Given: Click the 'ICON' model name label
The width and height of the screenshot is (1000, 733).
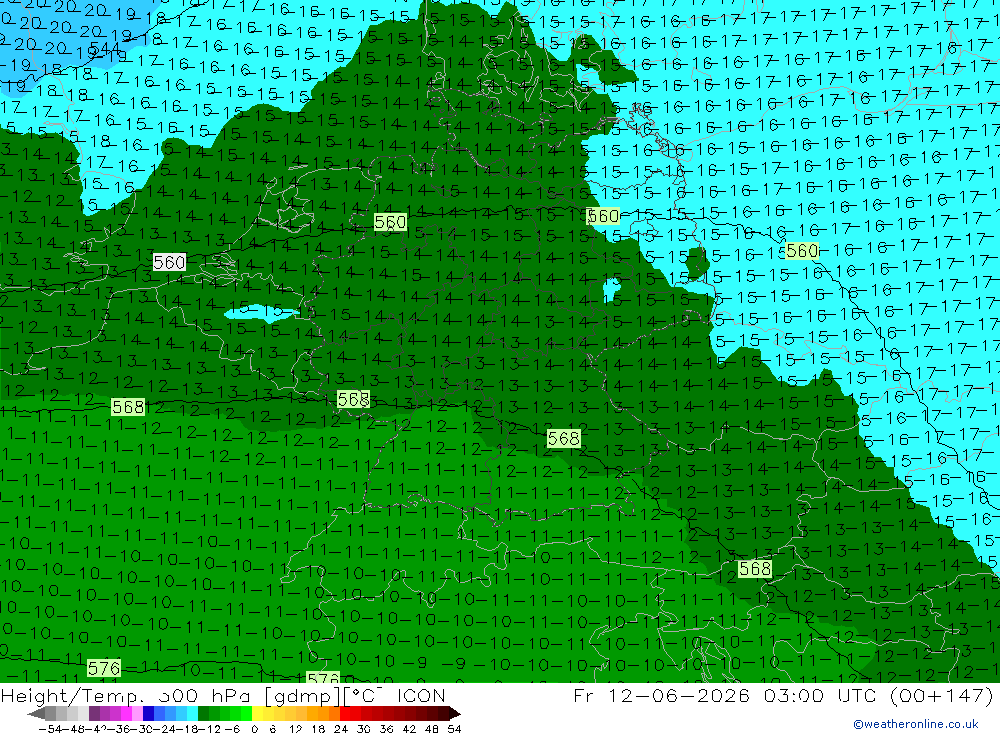Looking at the screenshot, I should tap(421, 695).
